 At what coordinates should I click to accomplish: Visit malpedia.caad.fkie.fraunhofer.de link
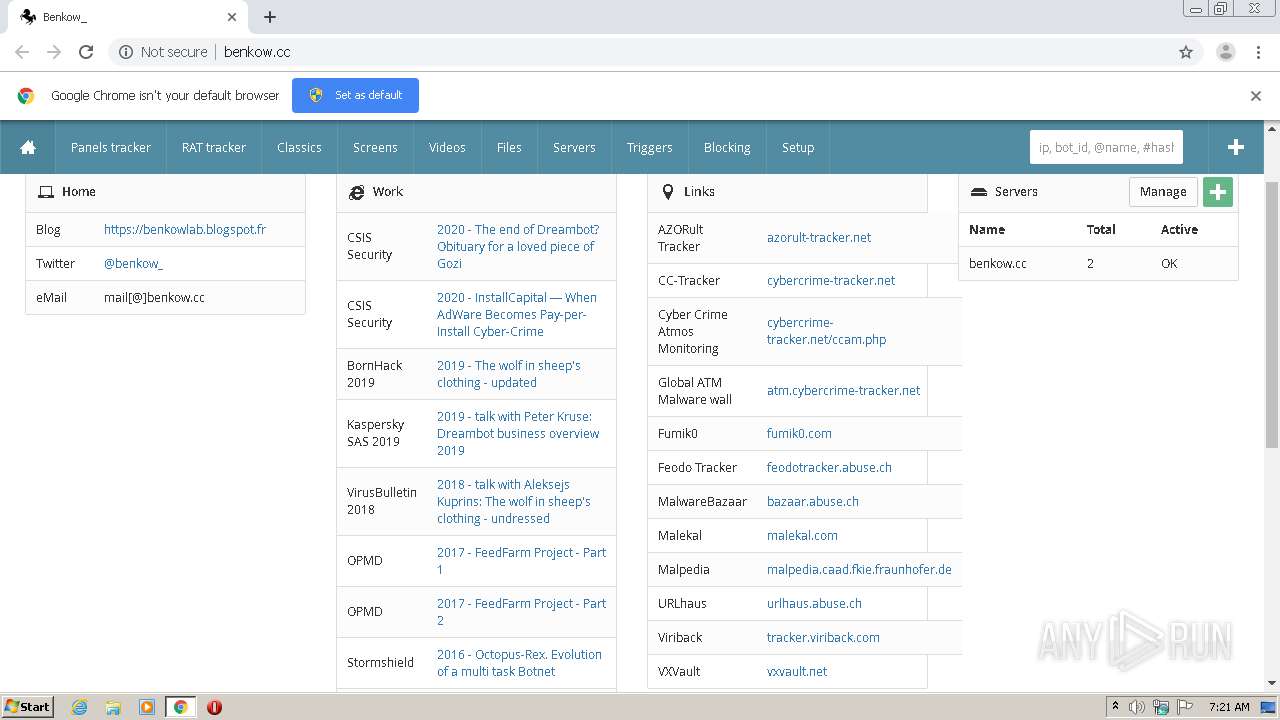859,569
